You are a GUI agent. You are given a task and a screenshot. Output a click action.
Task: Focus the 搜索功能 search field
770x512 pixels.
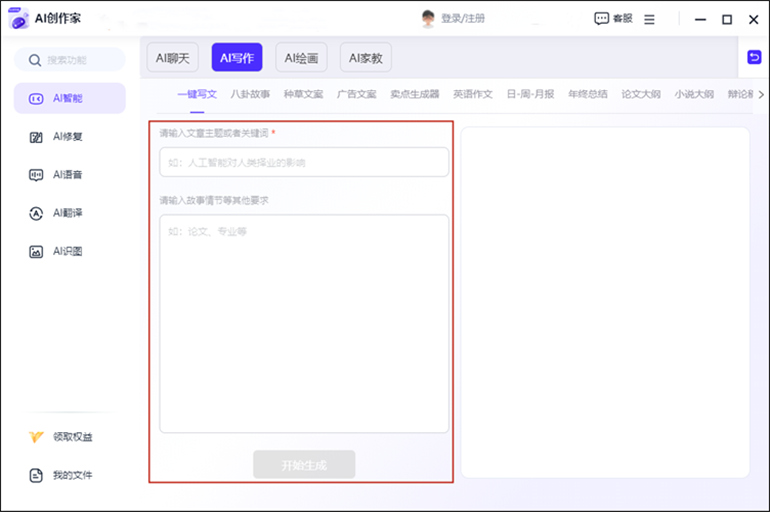coord(70,60)
